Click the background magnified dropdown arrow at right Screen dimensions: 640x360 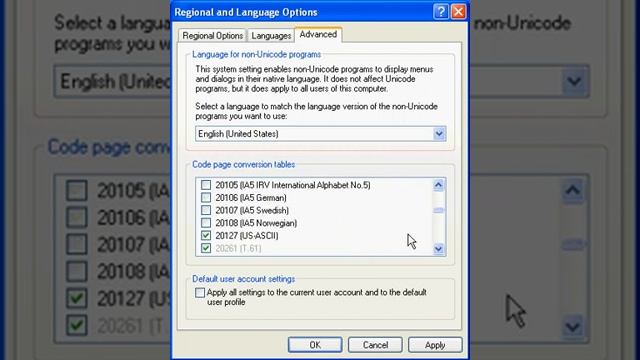coord(574,82)
